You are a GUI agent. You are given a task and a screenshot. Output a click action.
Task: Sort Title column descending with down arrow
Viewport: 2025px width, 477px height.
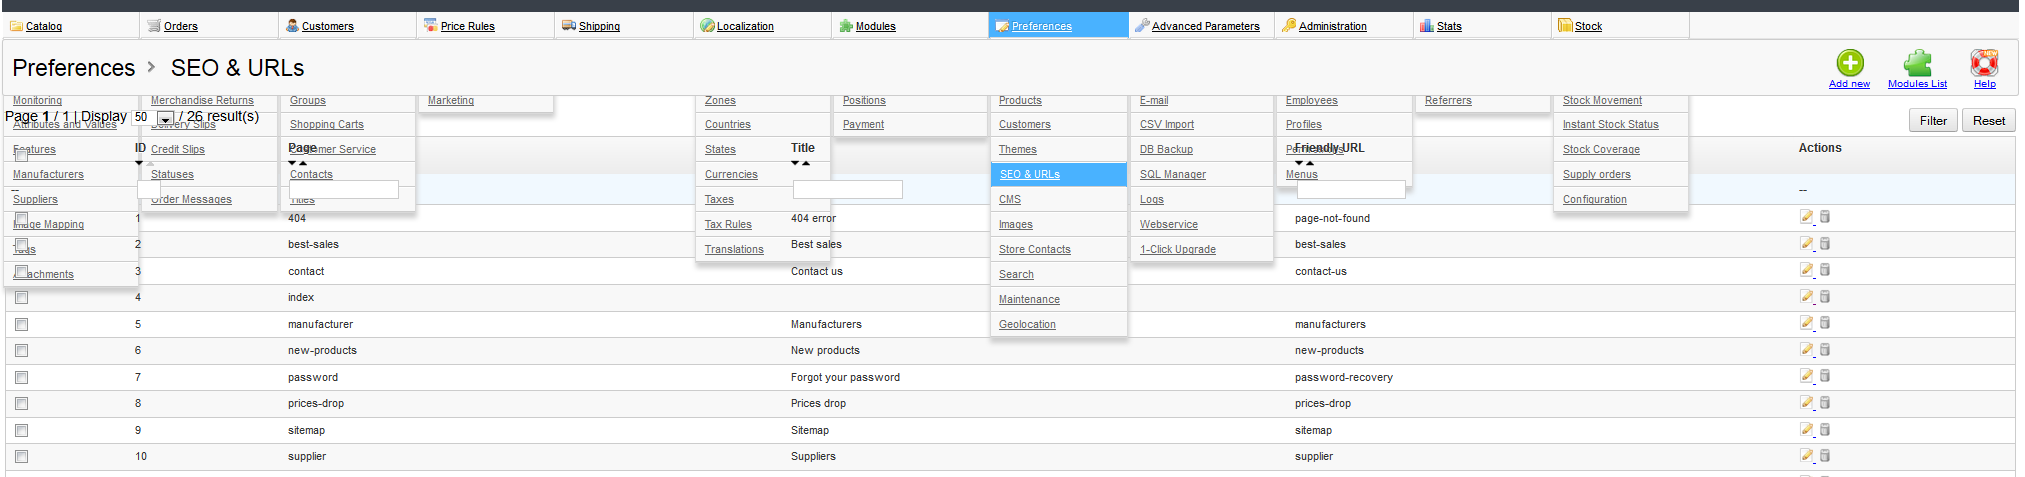tap(795, 163)
